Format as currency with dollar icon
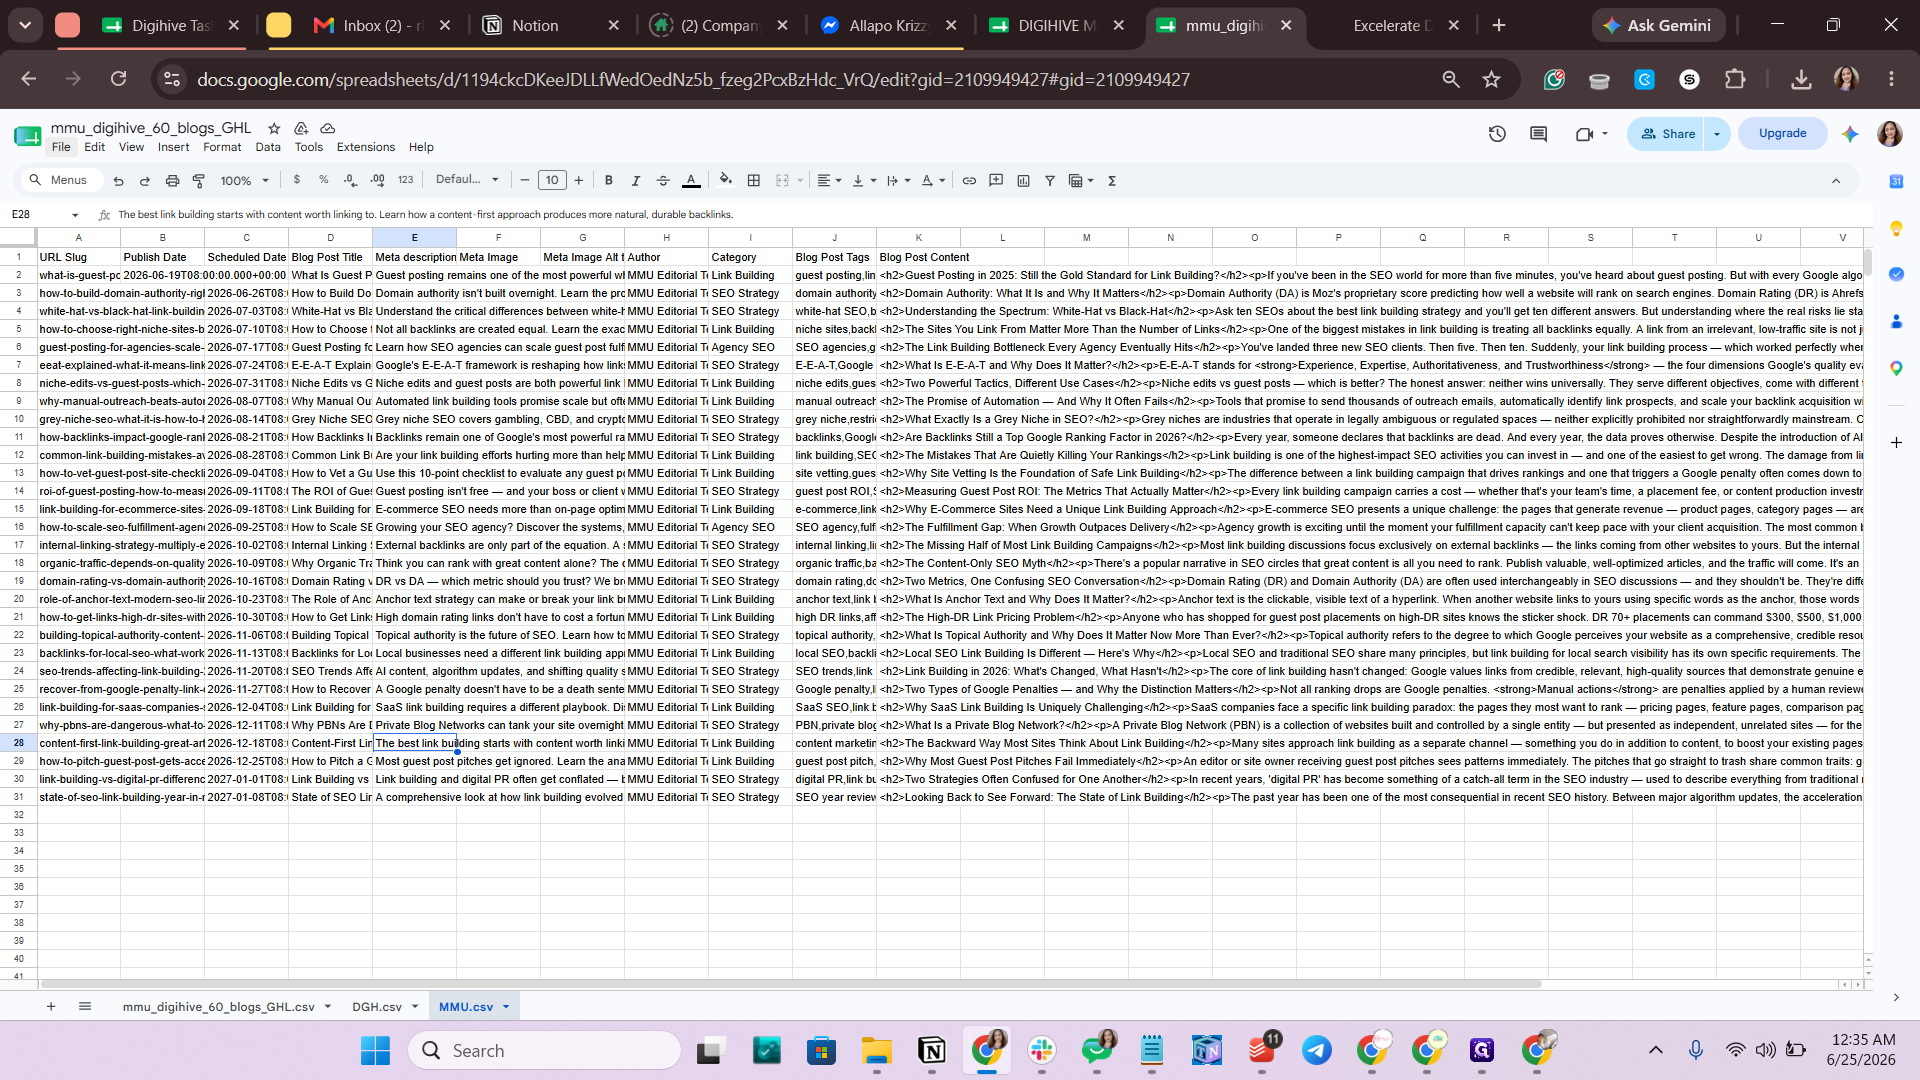This screenshot has height=1080, width=1920. point(297,180)
